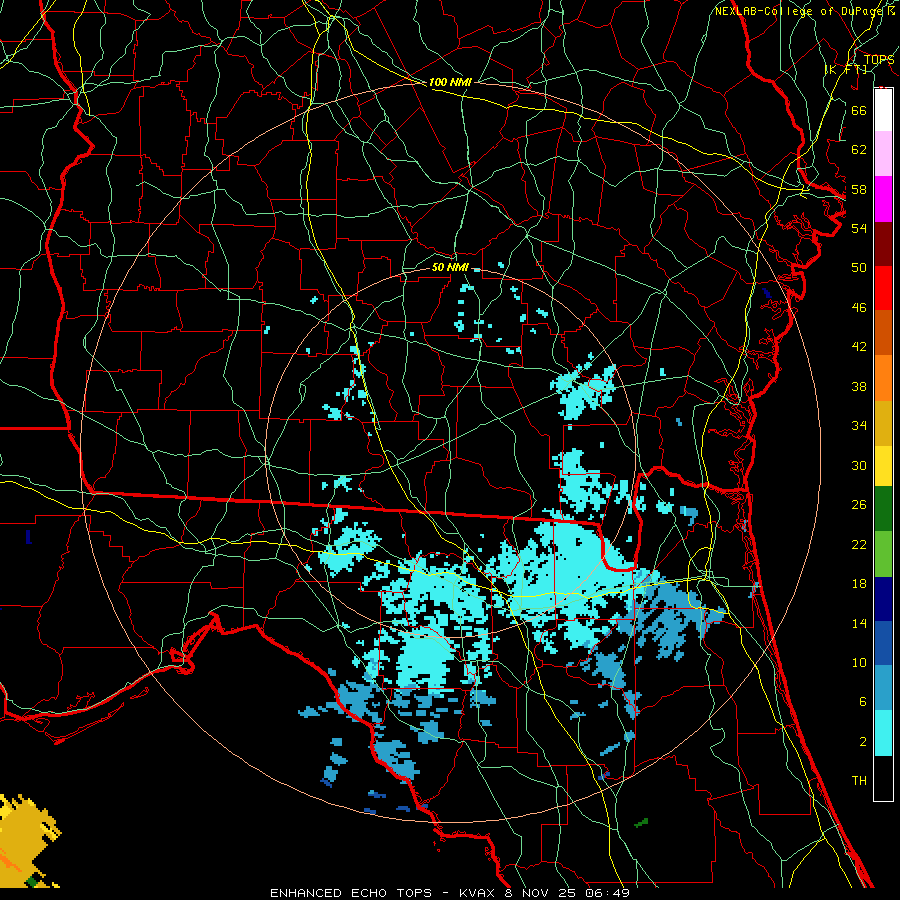The image size is (900, 900).
Task: Click the legend value '66'
Action: coord(859,110)
